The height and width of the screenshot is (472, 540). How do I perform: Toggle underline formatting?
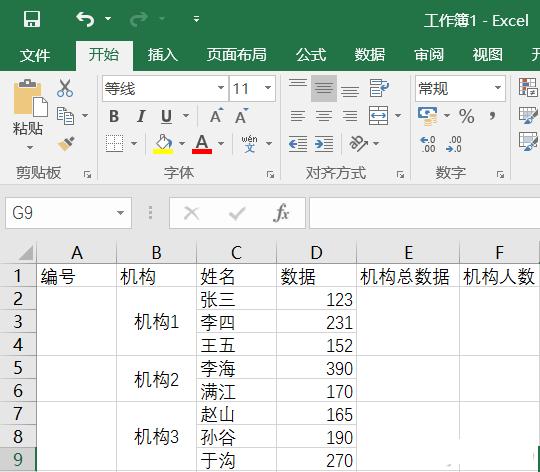click(x=167, y=116)
